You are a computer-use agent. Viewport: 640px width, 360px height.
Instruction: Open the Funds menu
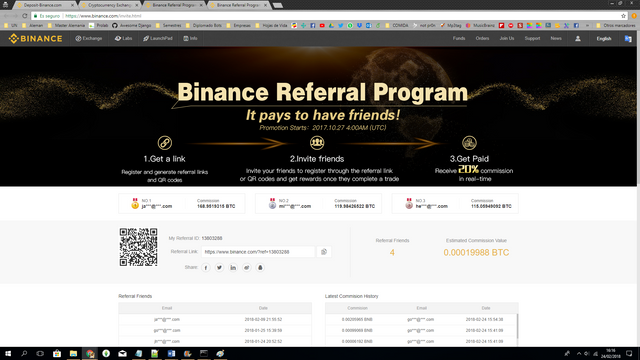click(x=459, y=38)
